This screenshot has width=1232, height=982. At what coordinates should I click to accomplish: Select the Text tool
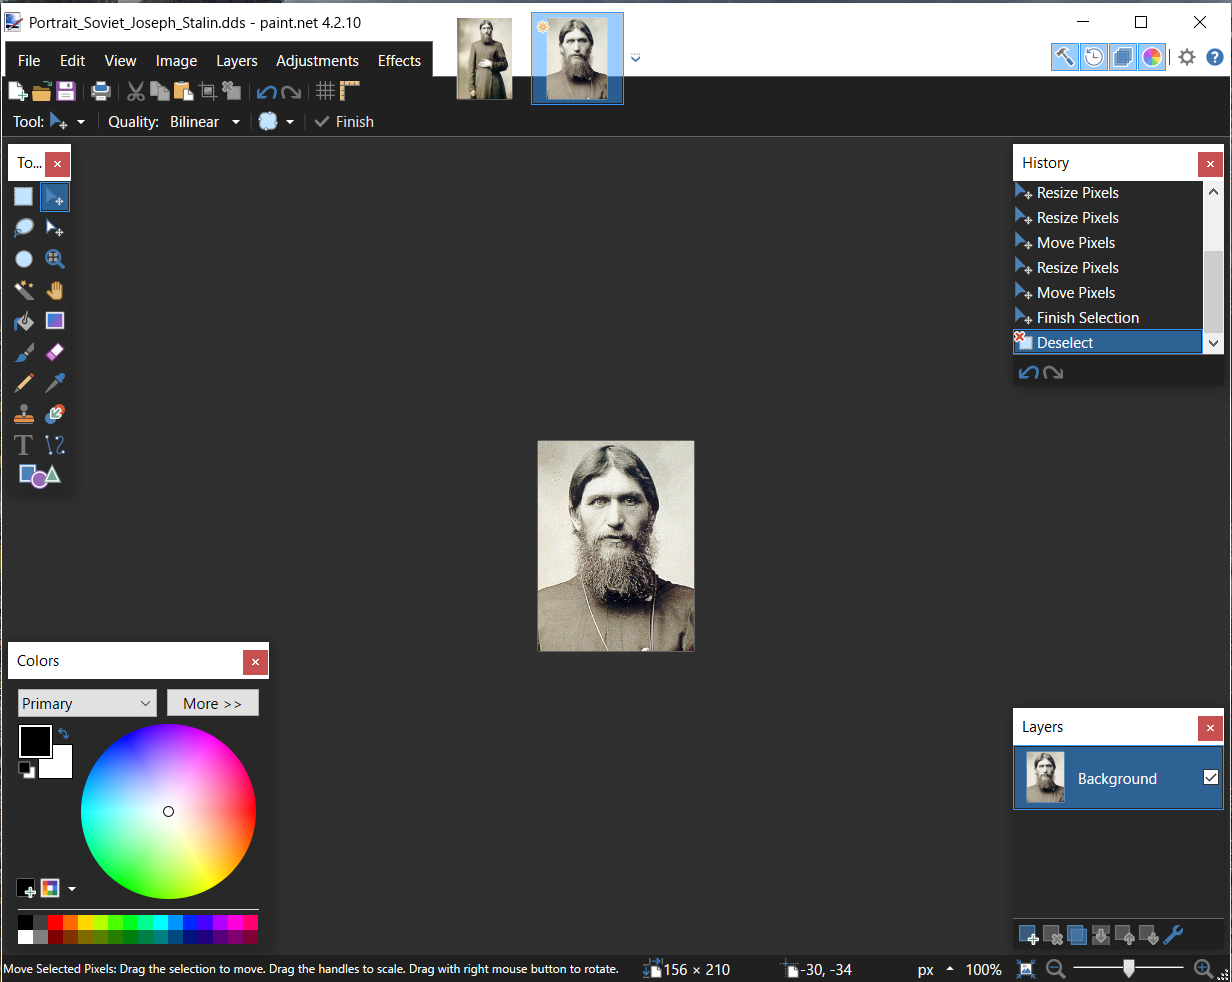point(24,445)
